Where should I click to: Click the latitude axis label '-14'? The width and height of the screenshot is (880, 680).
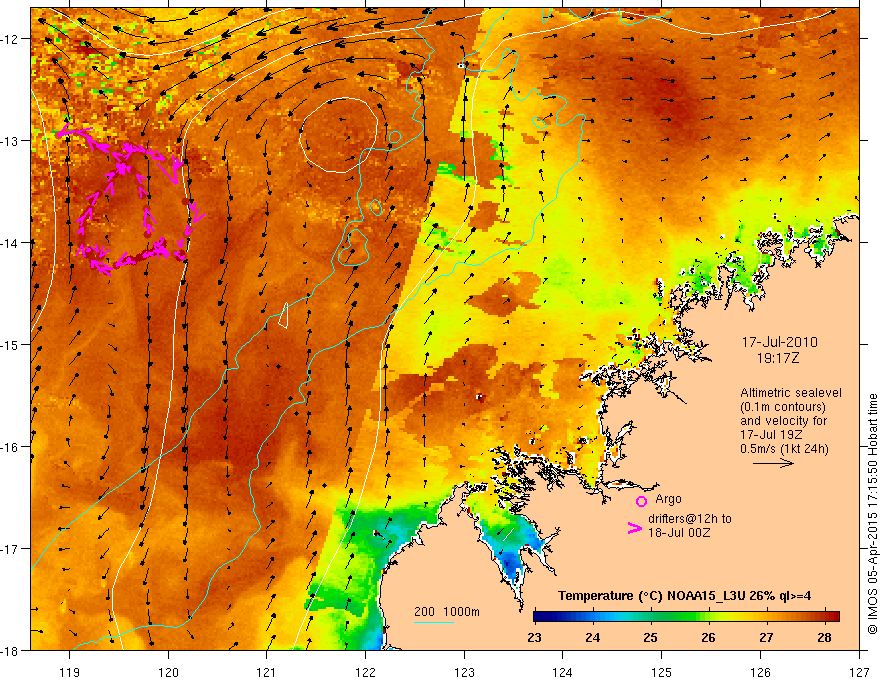(10, 242)
